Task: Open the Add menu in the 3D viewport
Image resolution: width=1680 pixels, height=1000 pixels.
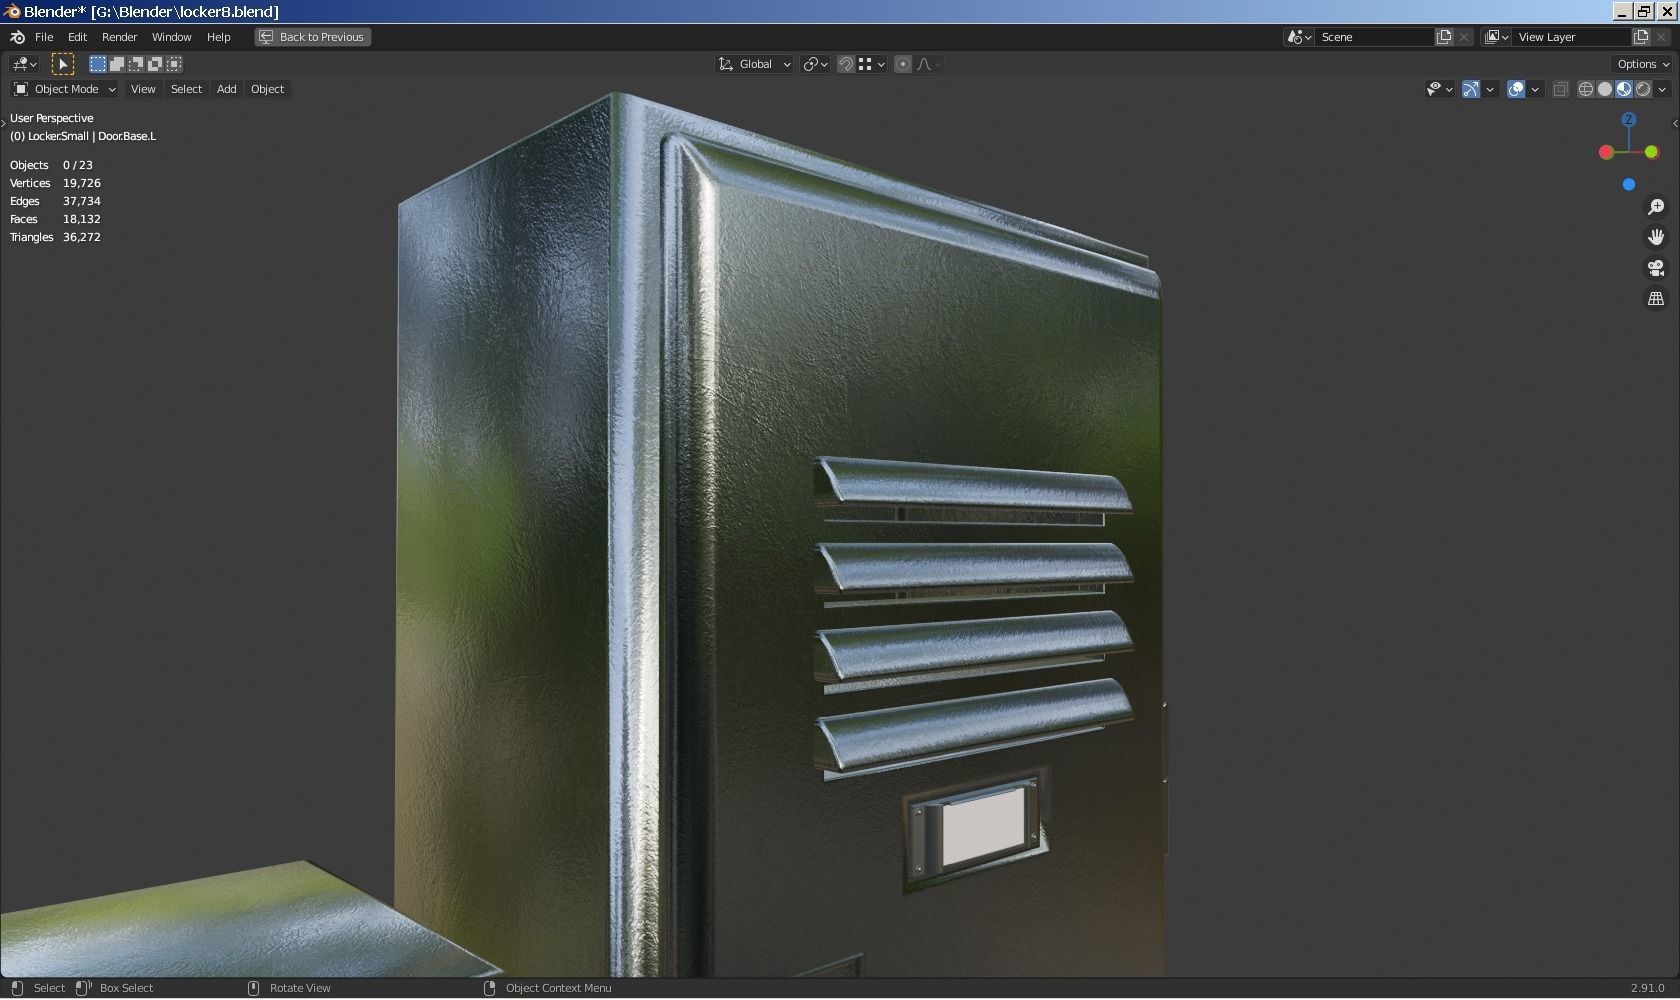Action: (x=226, y=89)
